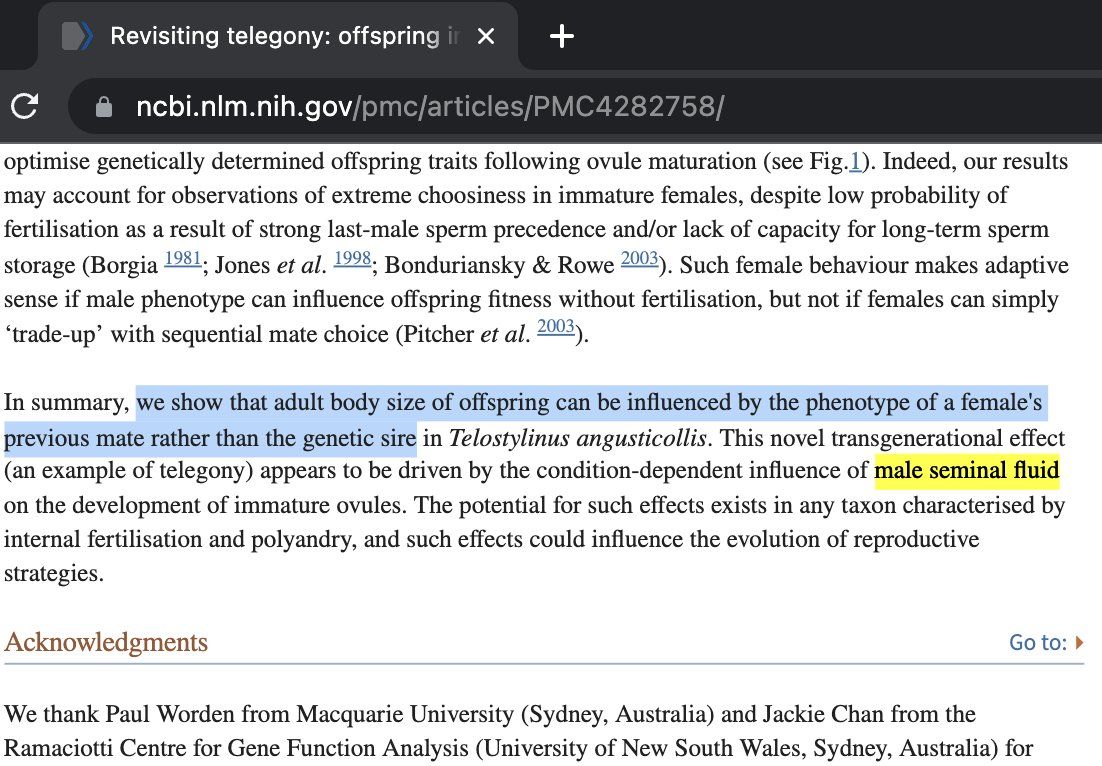This screenshot has width=1102, height=766.
Task: Focus the ncbi.nlm.nih.gov address bar
Action: [428, 107]
